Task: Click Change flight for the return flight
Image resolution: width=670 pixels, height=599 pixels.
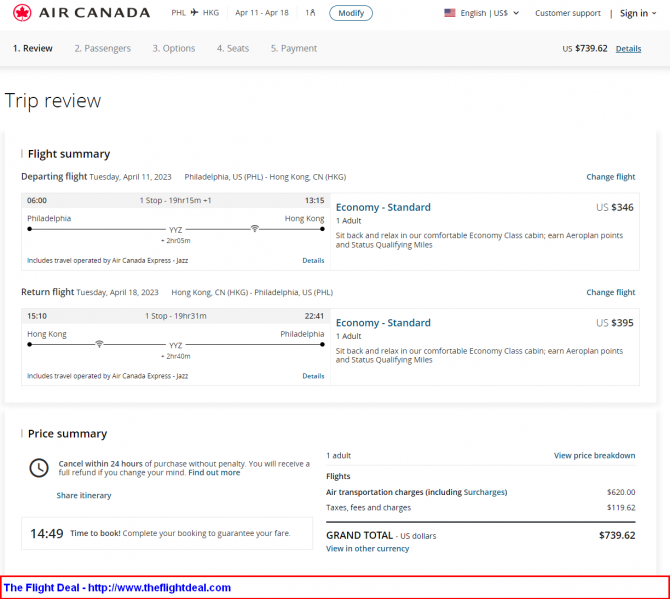Action: [611, 292]
